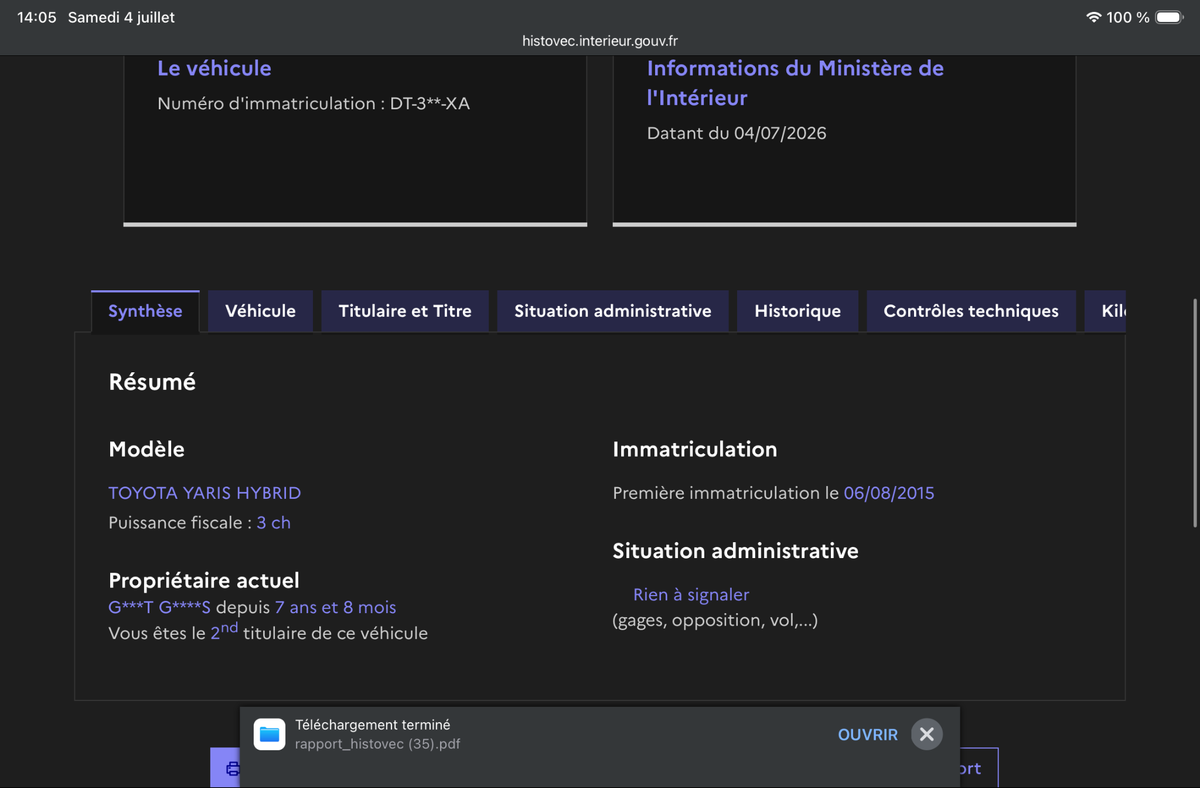Viewport: 1200px width, 788px height.
Task: Click the TOYOTA YARIS HYBRID model text
Action: (205, 493)
